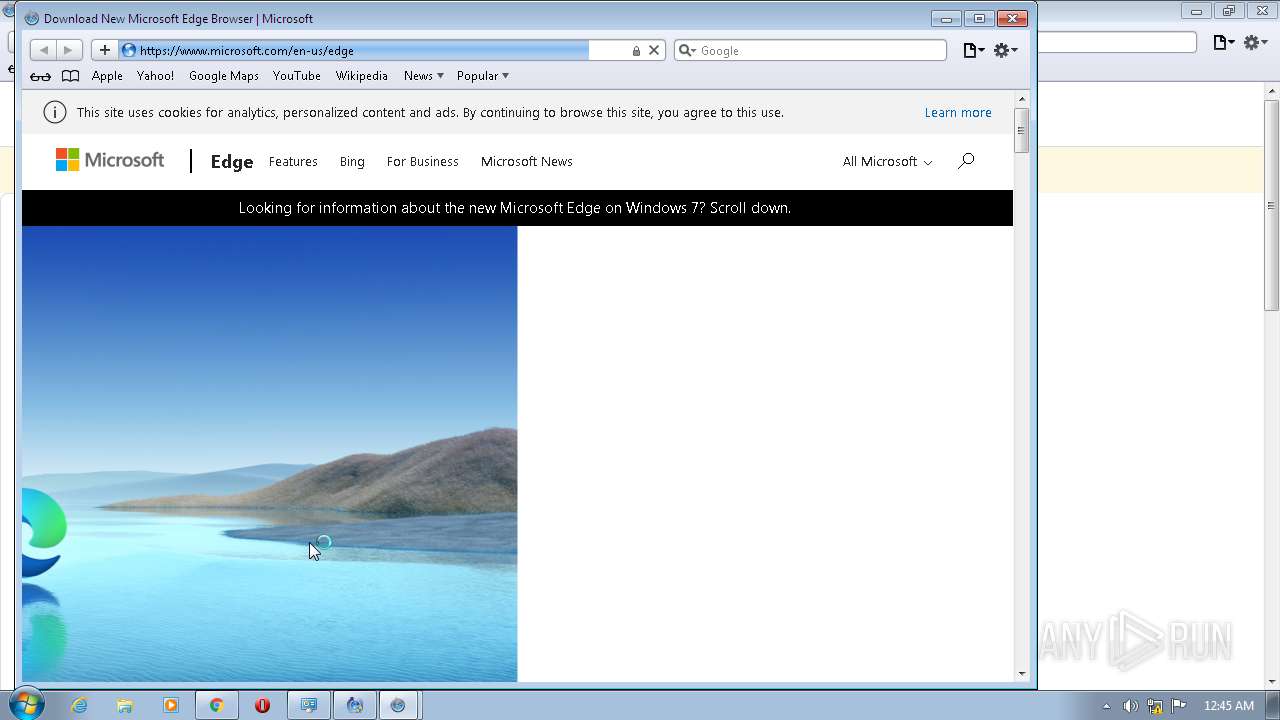Stop loading with the X in address bar
The width and height of the screenshot is (1280, 720).
click(x=654, y=50)
